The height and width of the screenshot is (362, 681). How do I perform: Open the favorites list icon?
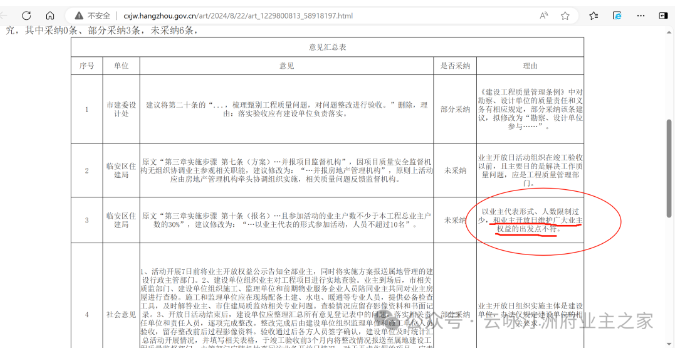click(593, 16)
